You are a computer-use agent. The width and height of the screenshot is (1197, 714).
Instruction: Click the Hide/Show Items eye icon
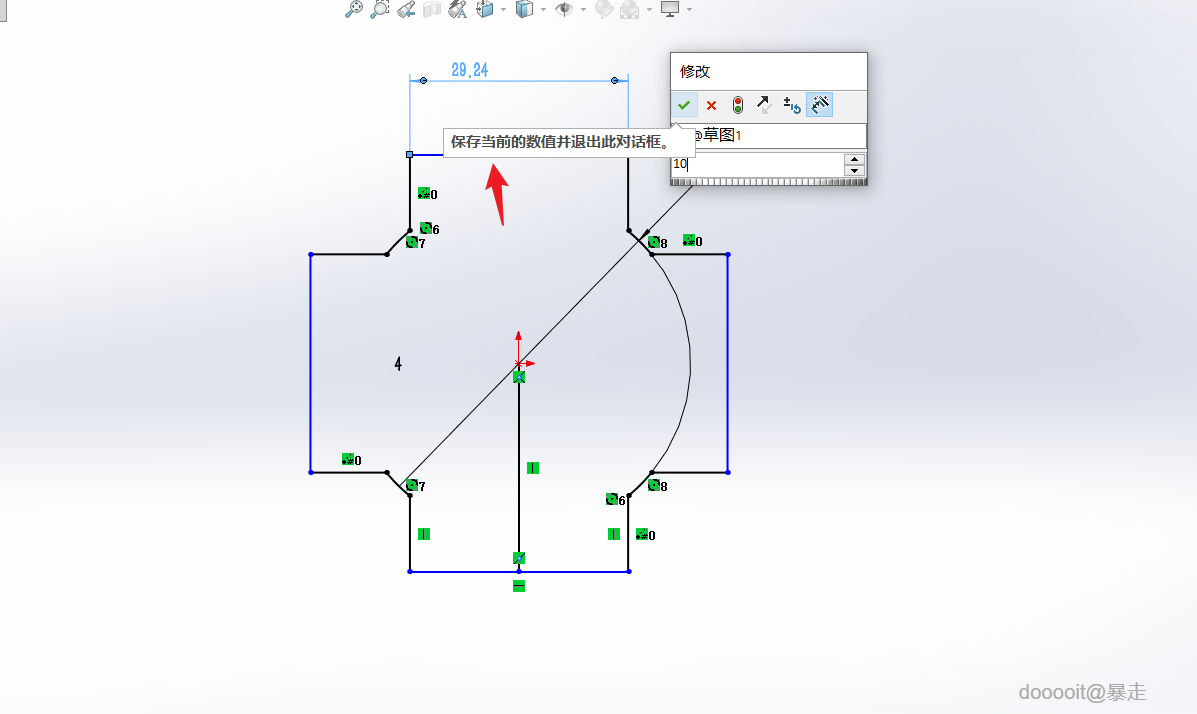564,9
